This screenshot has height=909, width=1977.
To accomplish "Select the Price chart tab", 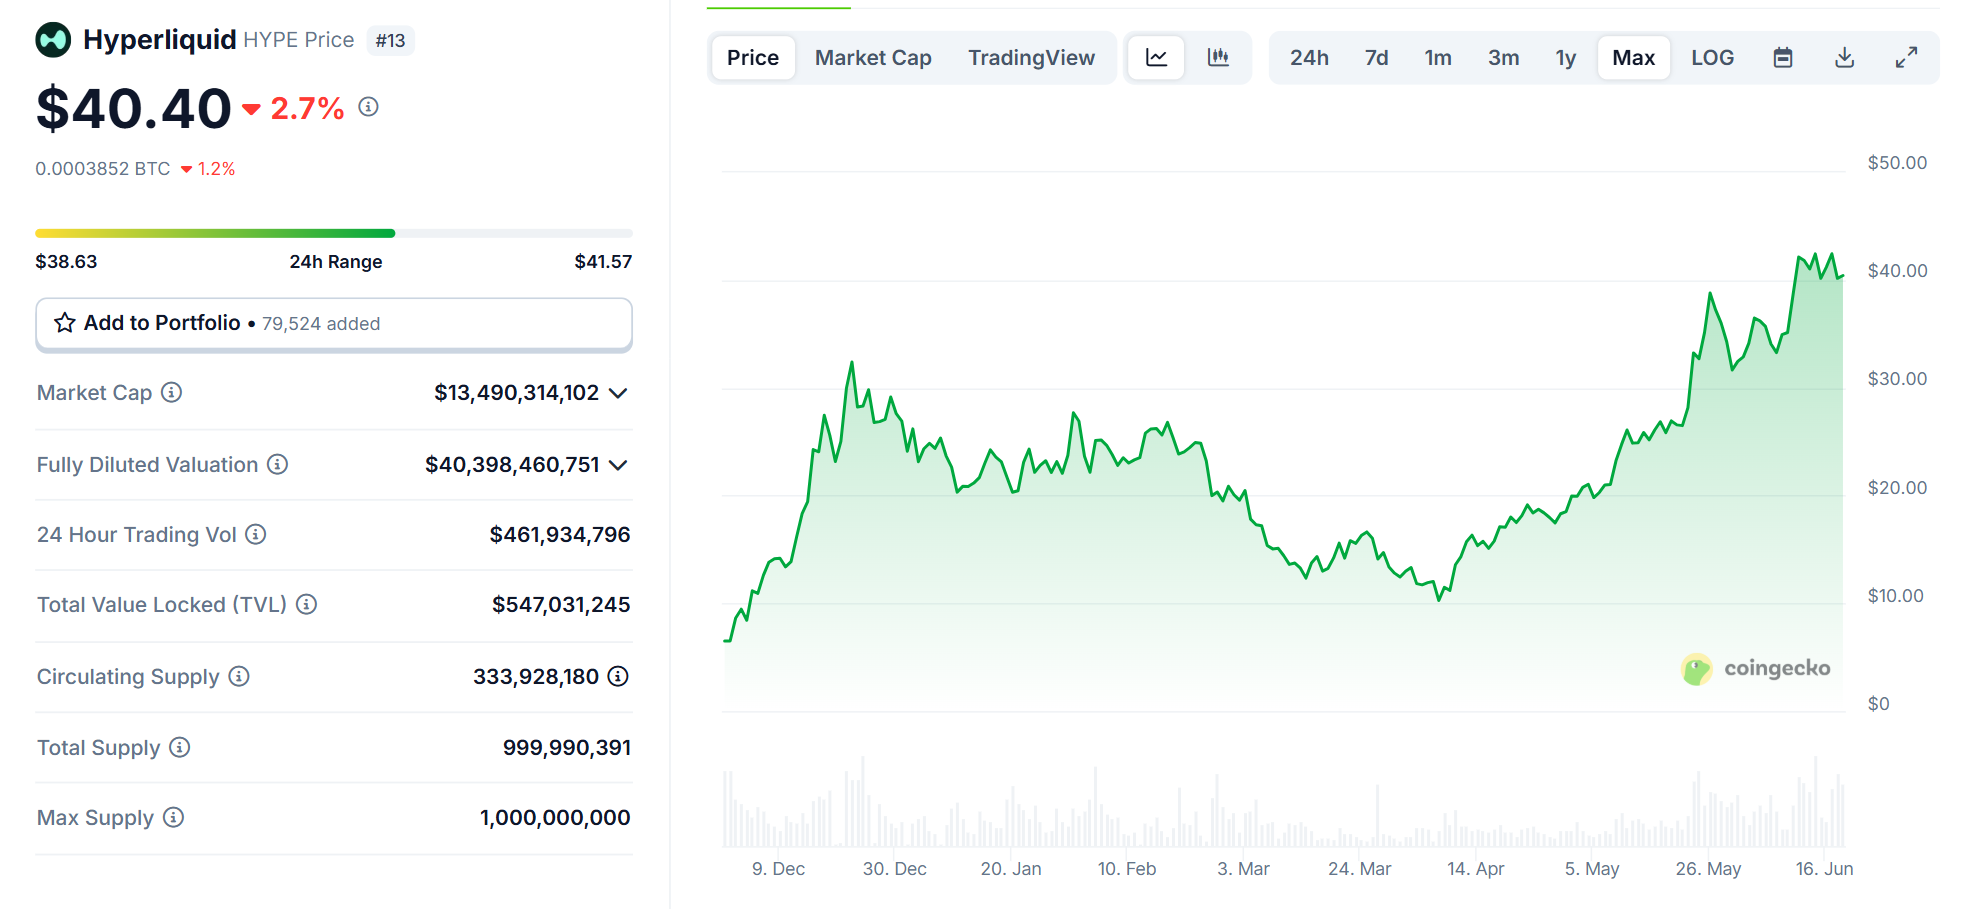I will pyautogui.click(x=753, y=58).
